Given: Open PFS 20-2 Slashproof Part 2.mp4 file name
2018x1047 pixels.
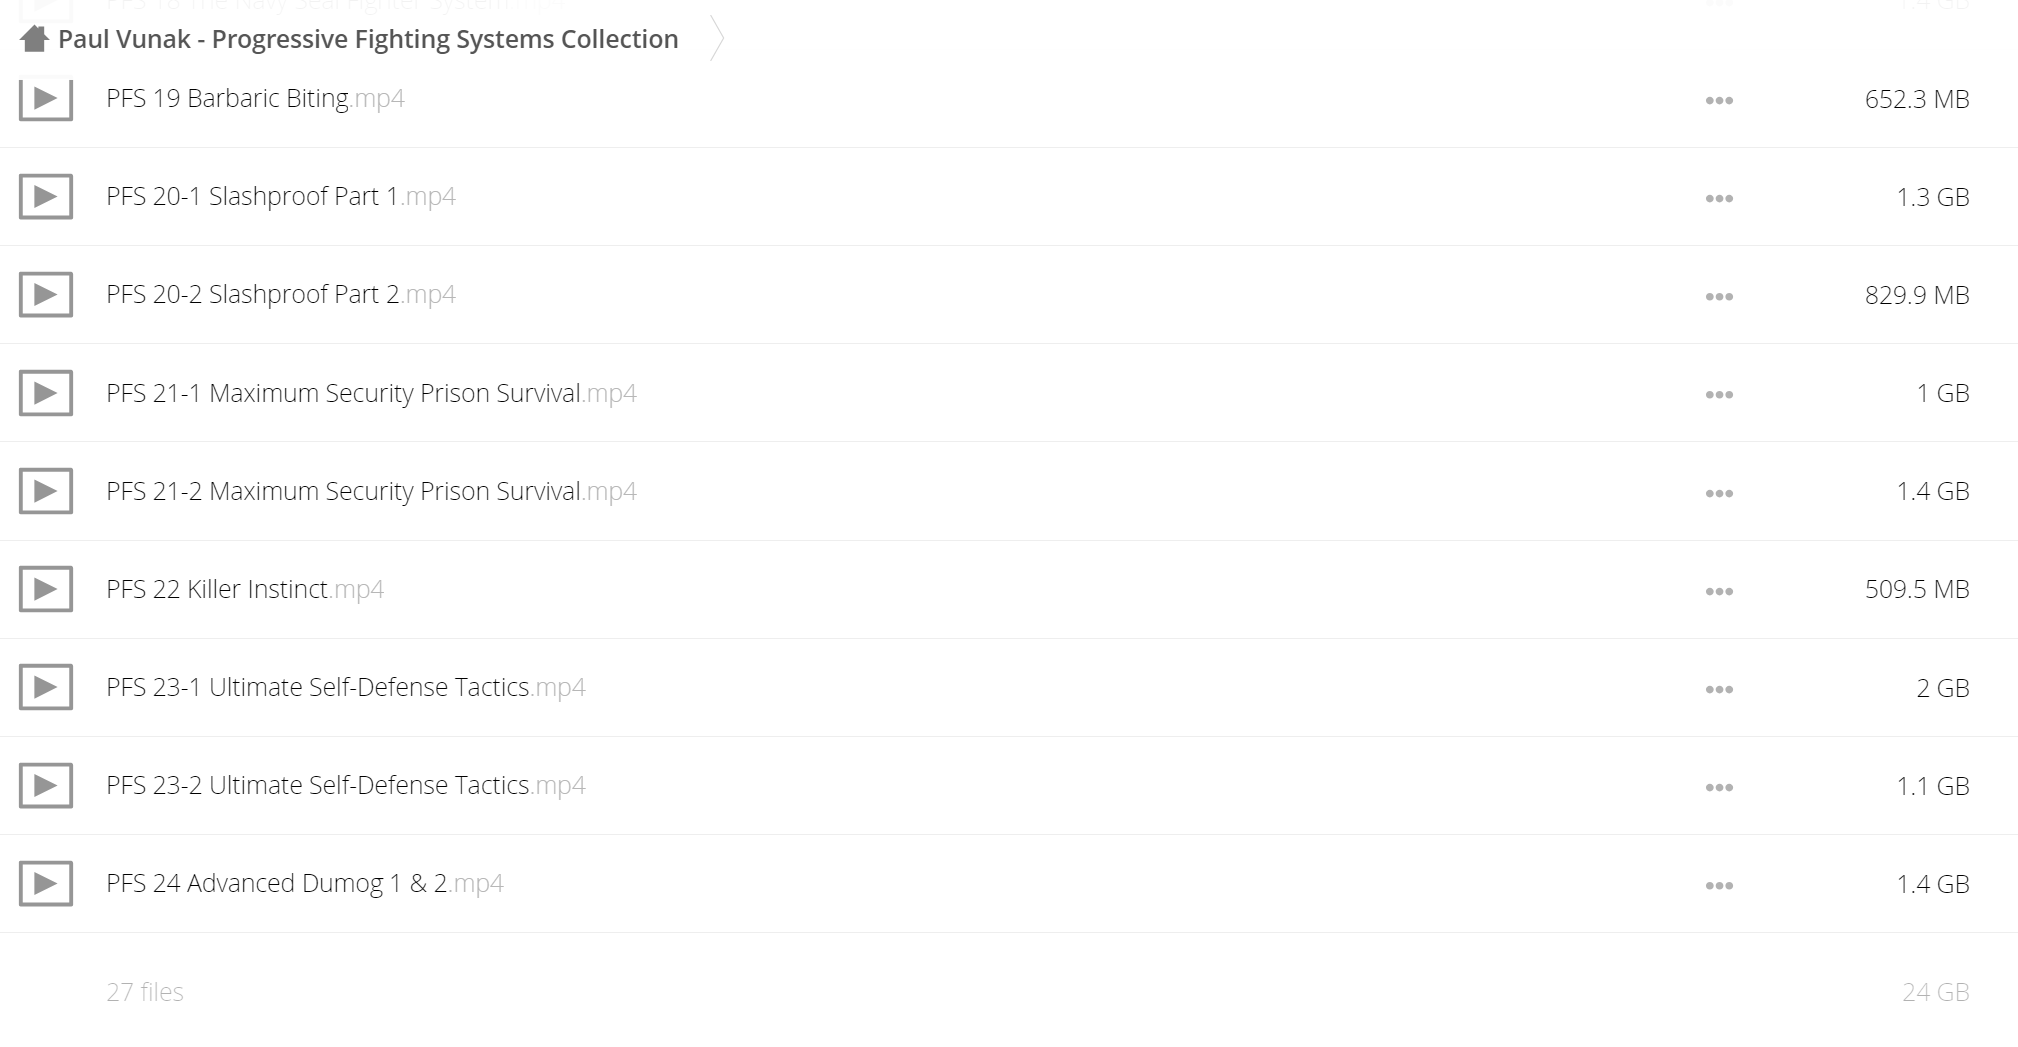Looking at the screenshot, I should click(x=281, y=294).
